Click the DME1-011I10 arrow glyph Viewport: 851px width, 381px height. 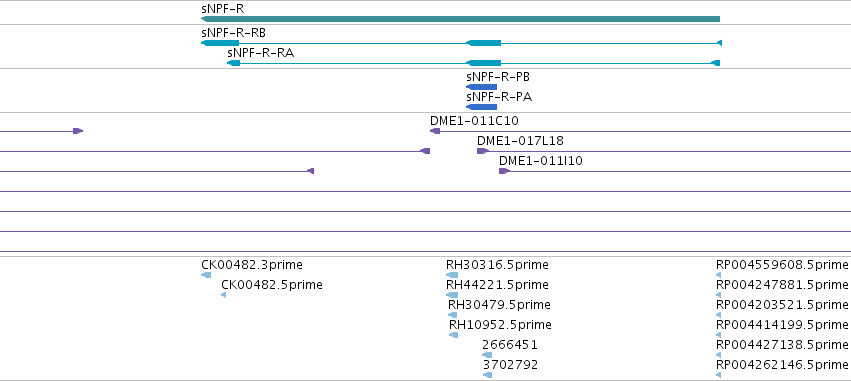pos(505,171)
